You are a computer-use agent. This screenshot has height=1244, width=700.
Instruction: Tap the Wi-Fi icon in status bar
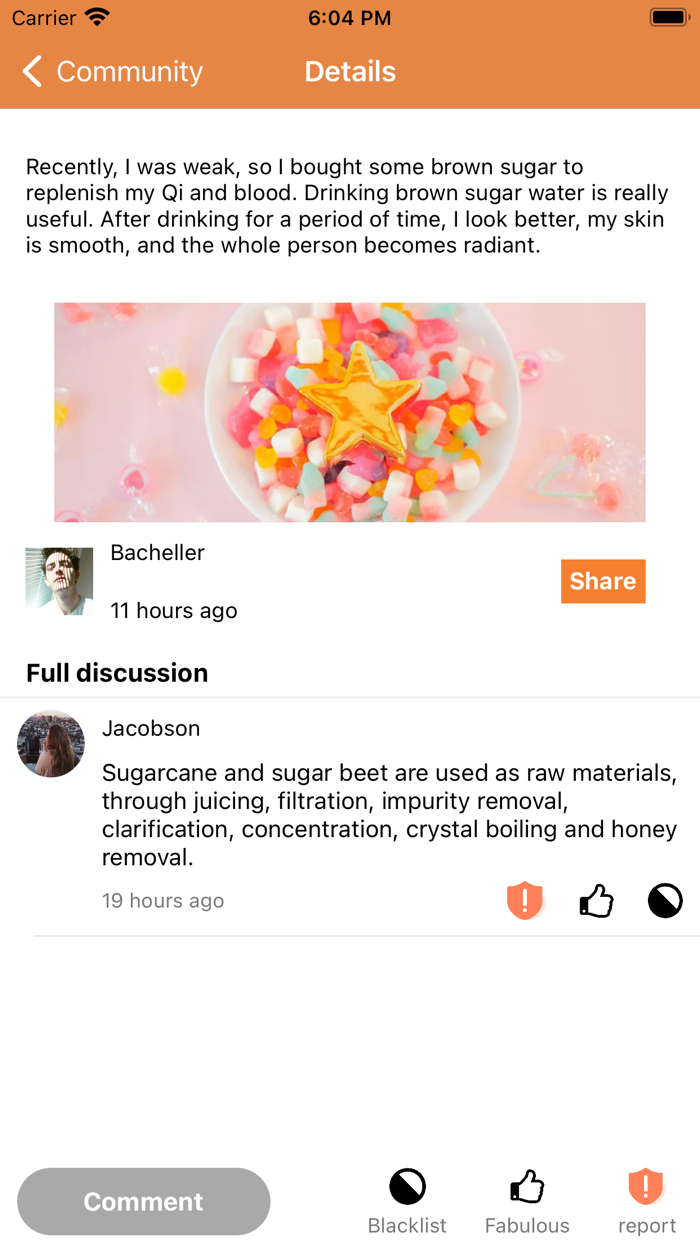coord(97,18)
